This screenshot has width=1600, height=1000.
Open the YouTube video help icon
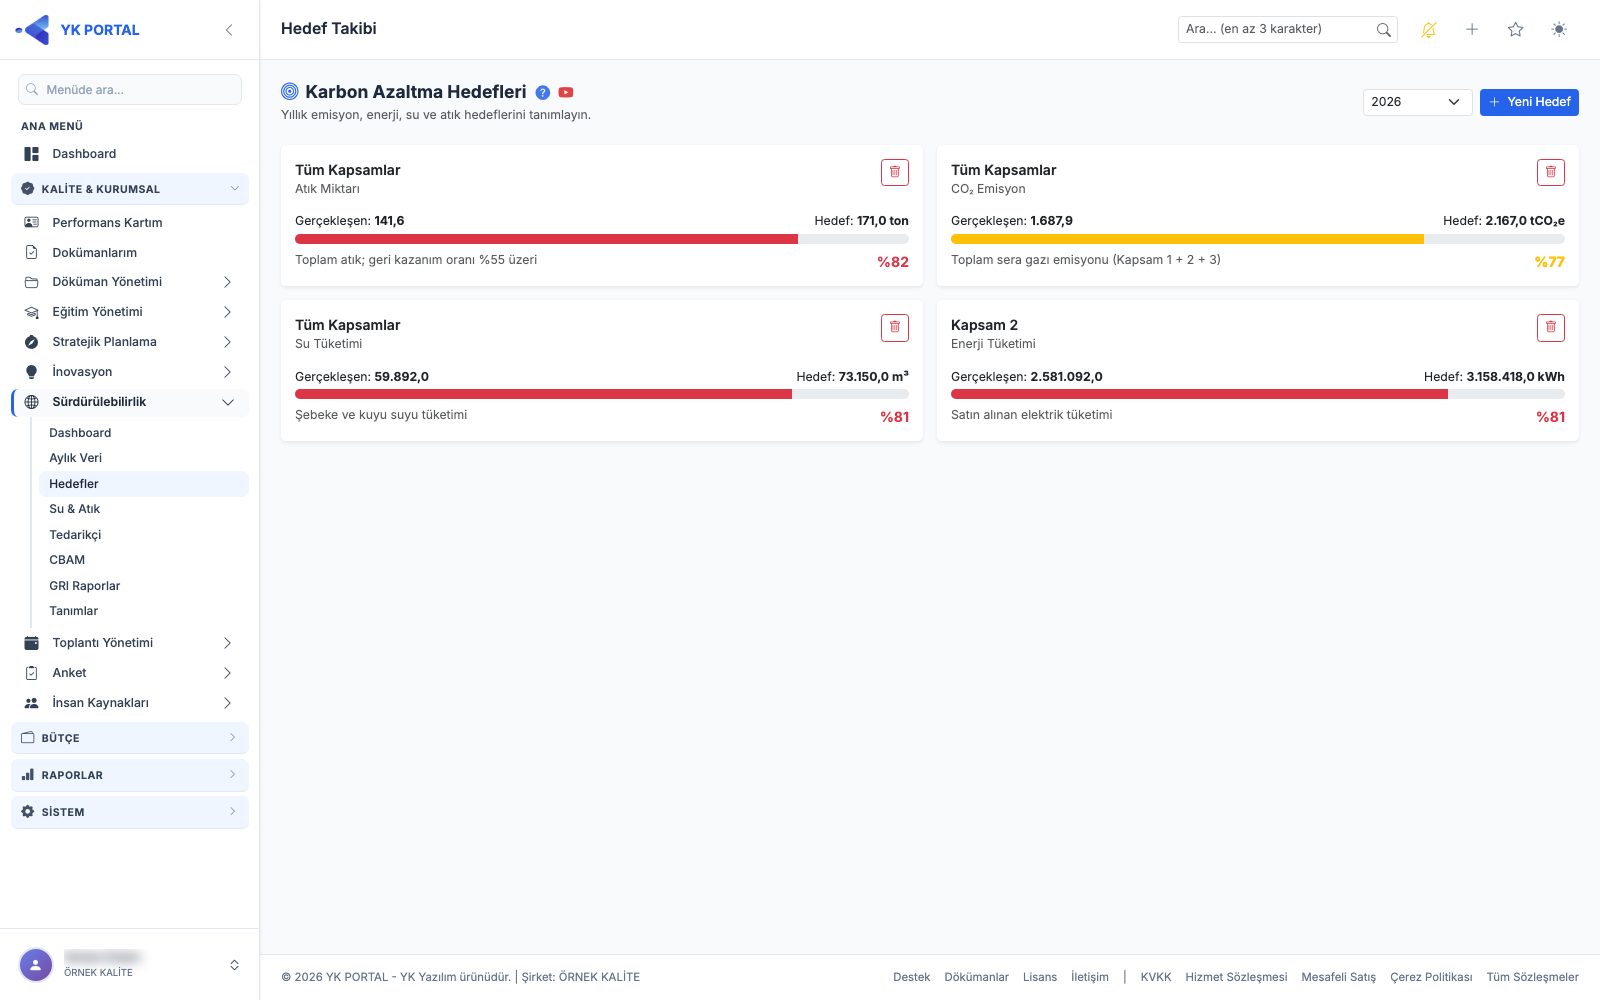coord(566,92)
